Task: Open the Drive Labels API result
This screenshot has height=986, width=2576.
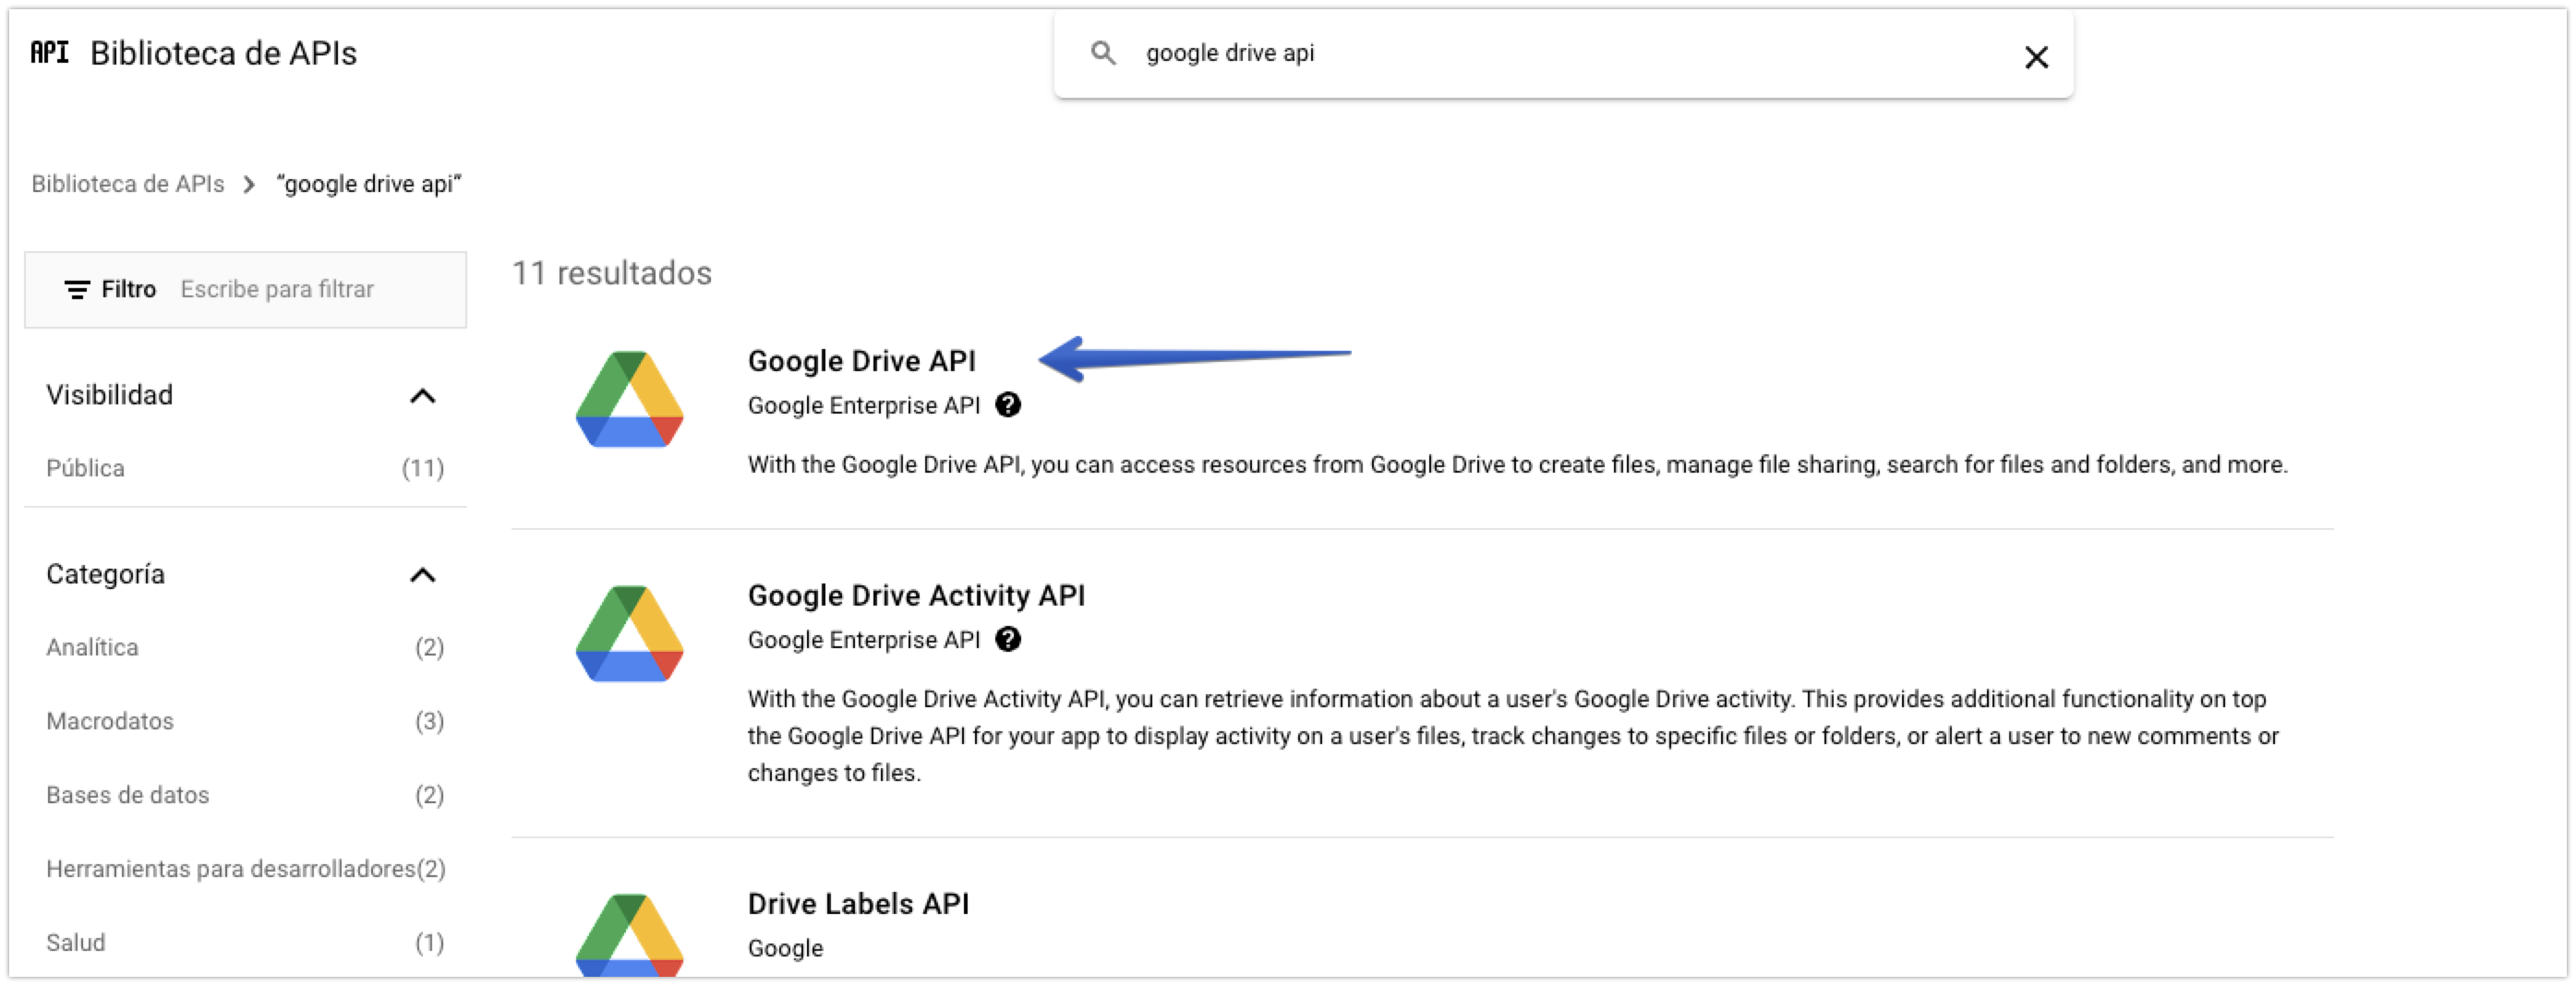Action: click(858, 904)
